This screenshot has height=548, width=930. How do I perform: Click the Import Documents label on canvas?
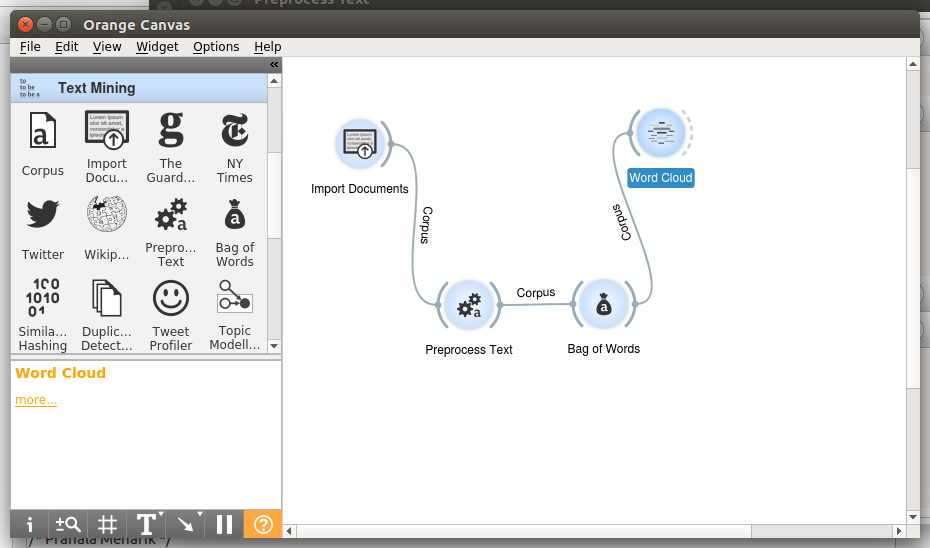pos(359,189)
